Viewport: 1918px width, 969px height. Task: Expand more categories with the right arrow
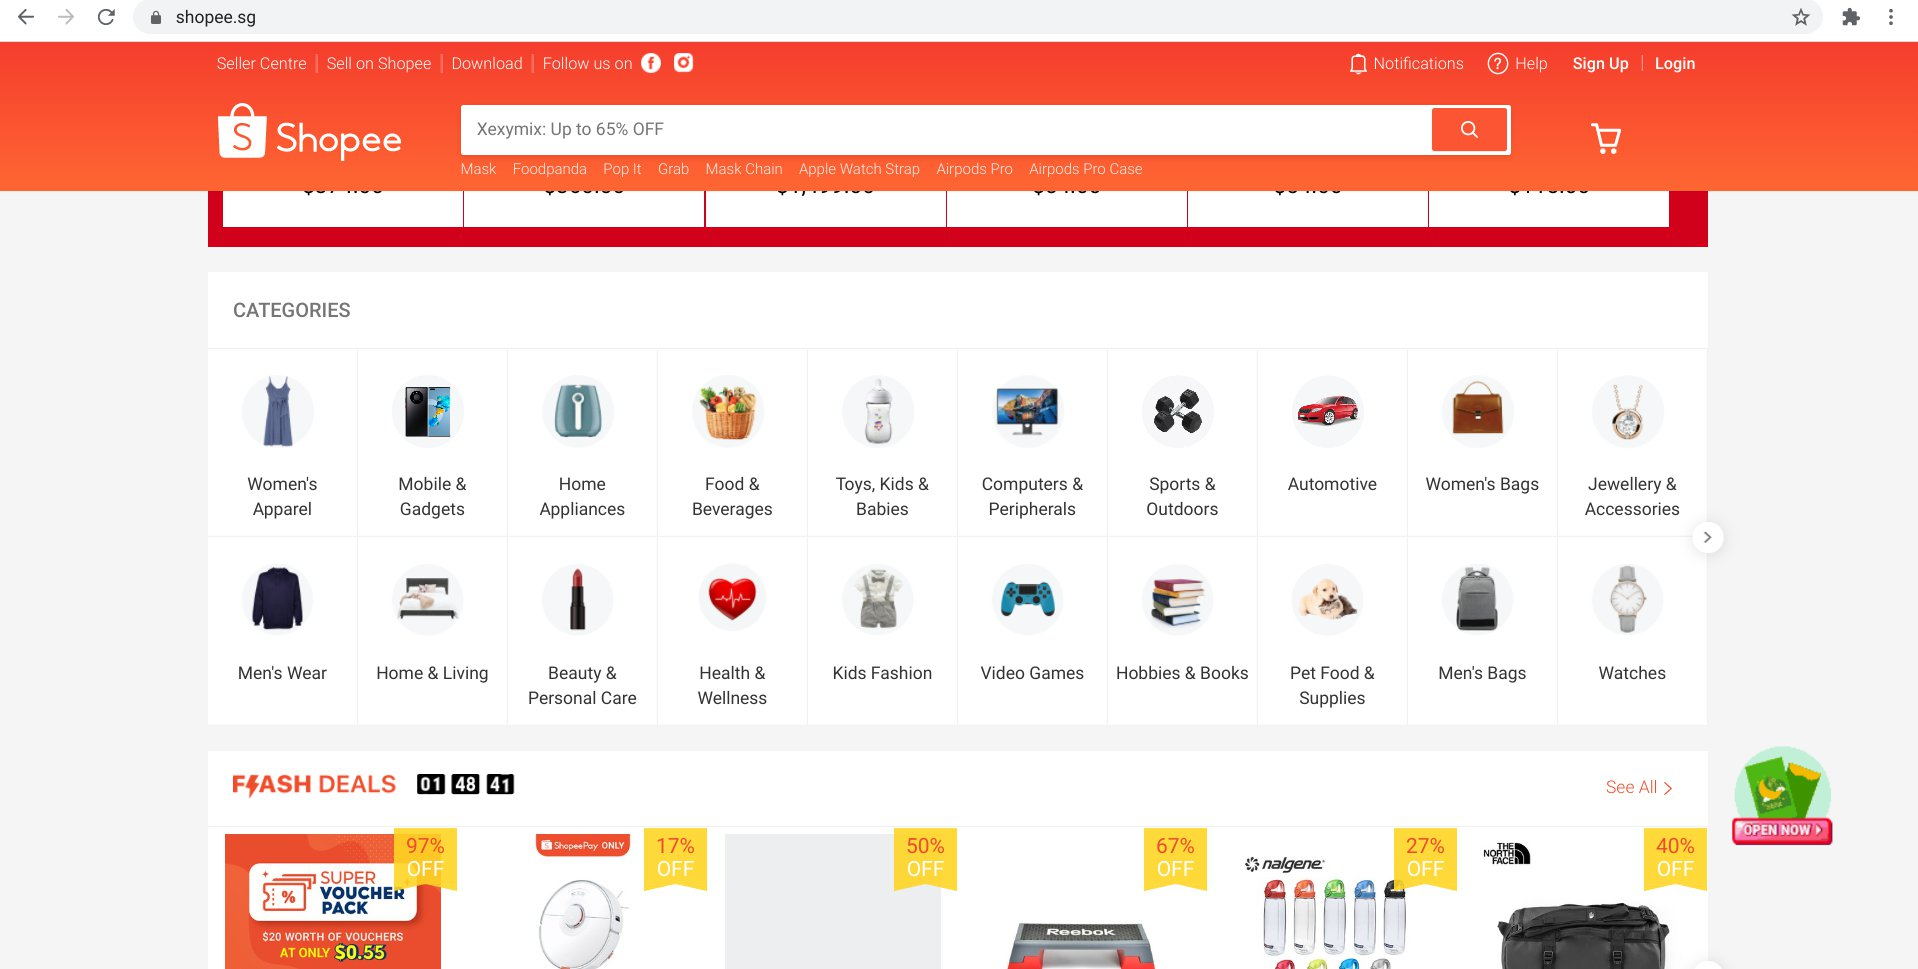pos(1707,537)
